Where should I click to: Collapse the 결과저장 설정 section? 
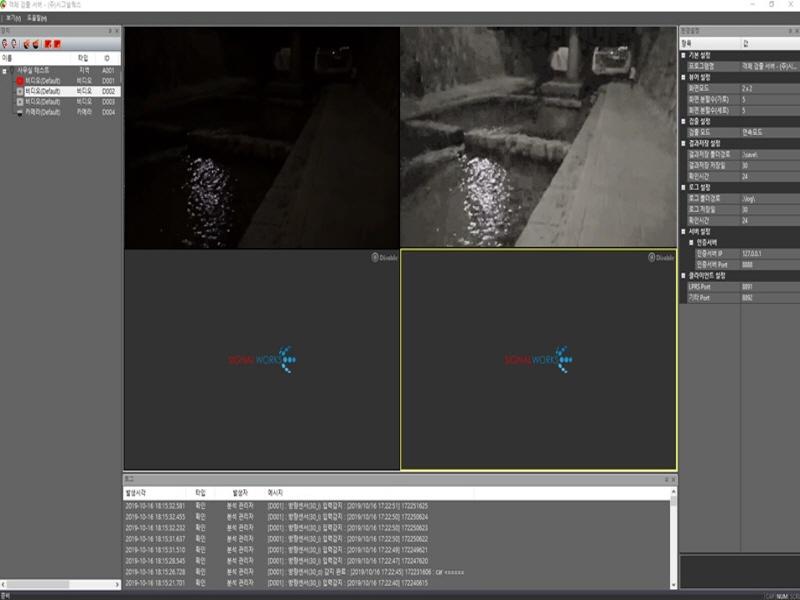coord(684,143)
